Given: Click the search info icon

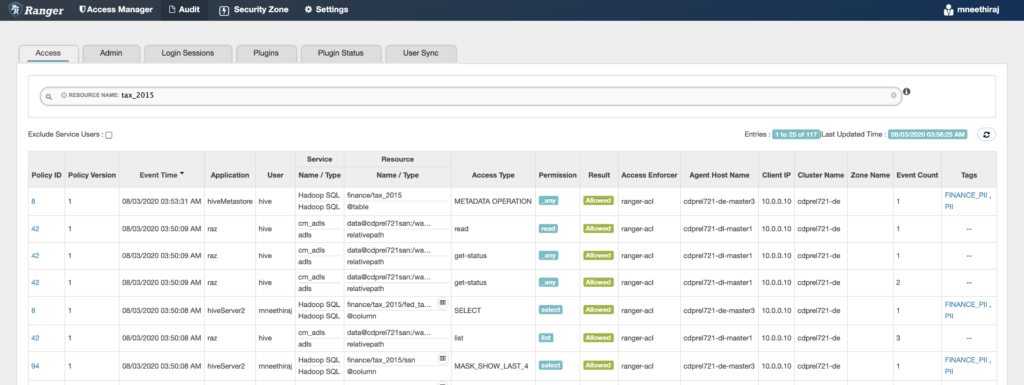Looking at the screenshot, I should pyautogui.click(x=907, y=91).
